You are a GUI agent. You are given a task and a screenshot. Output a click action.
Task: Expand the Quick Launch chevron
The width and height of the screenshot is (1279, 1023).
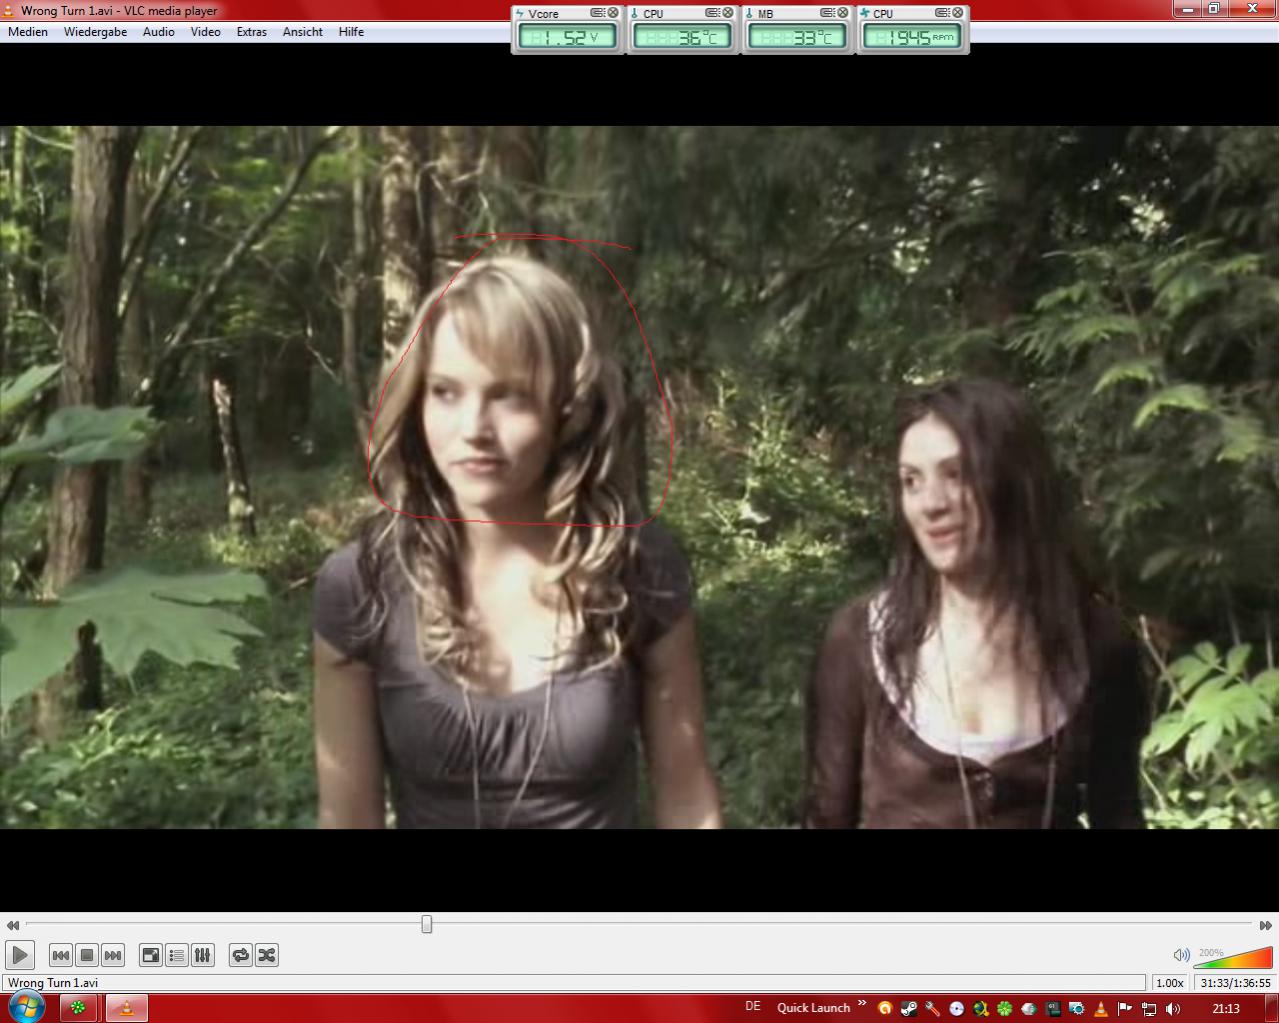tap(862, 1005)
